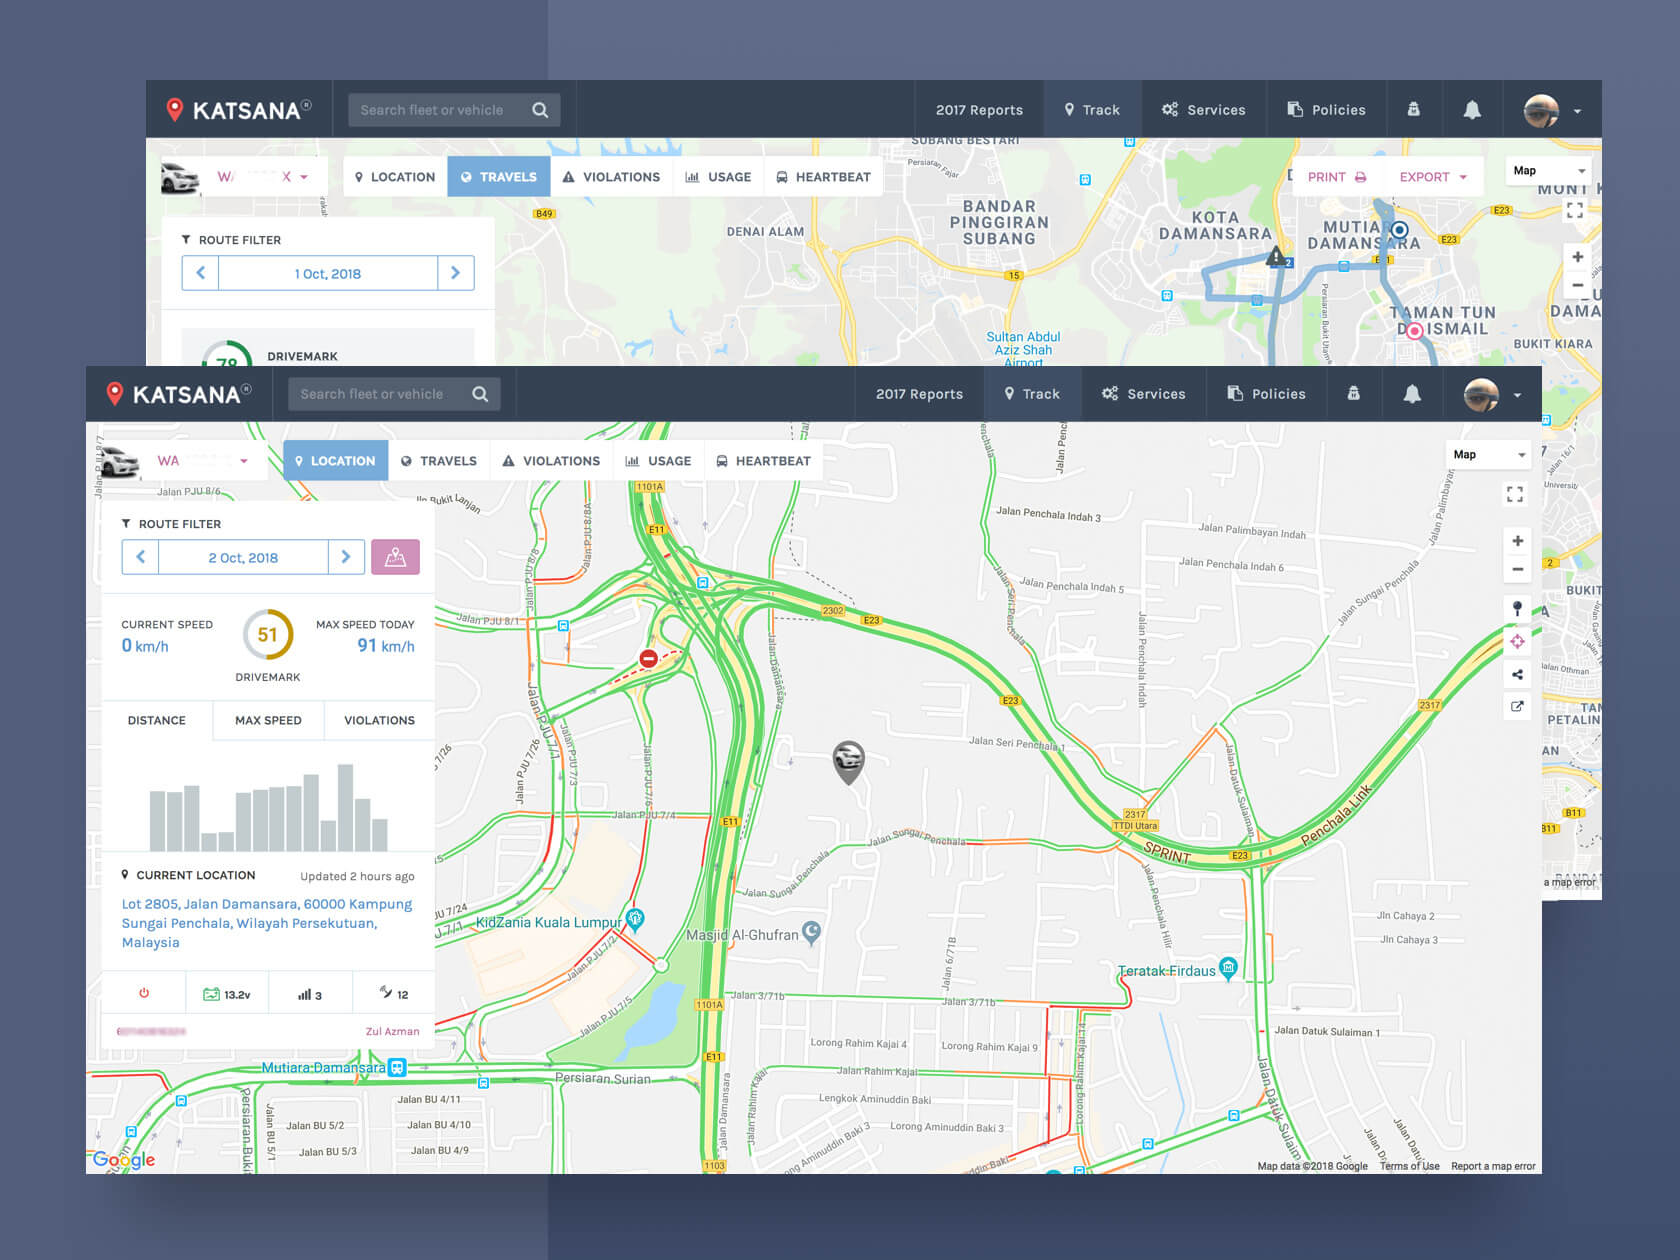Open the WA vehicle selector dropdown, front window

coord(202,461)
